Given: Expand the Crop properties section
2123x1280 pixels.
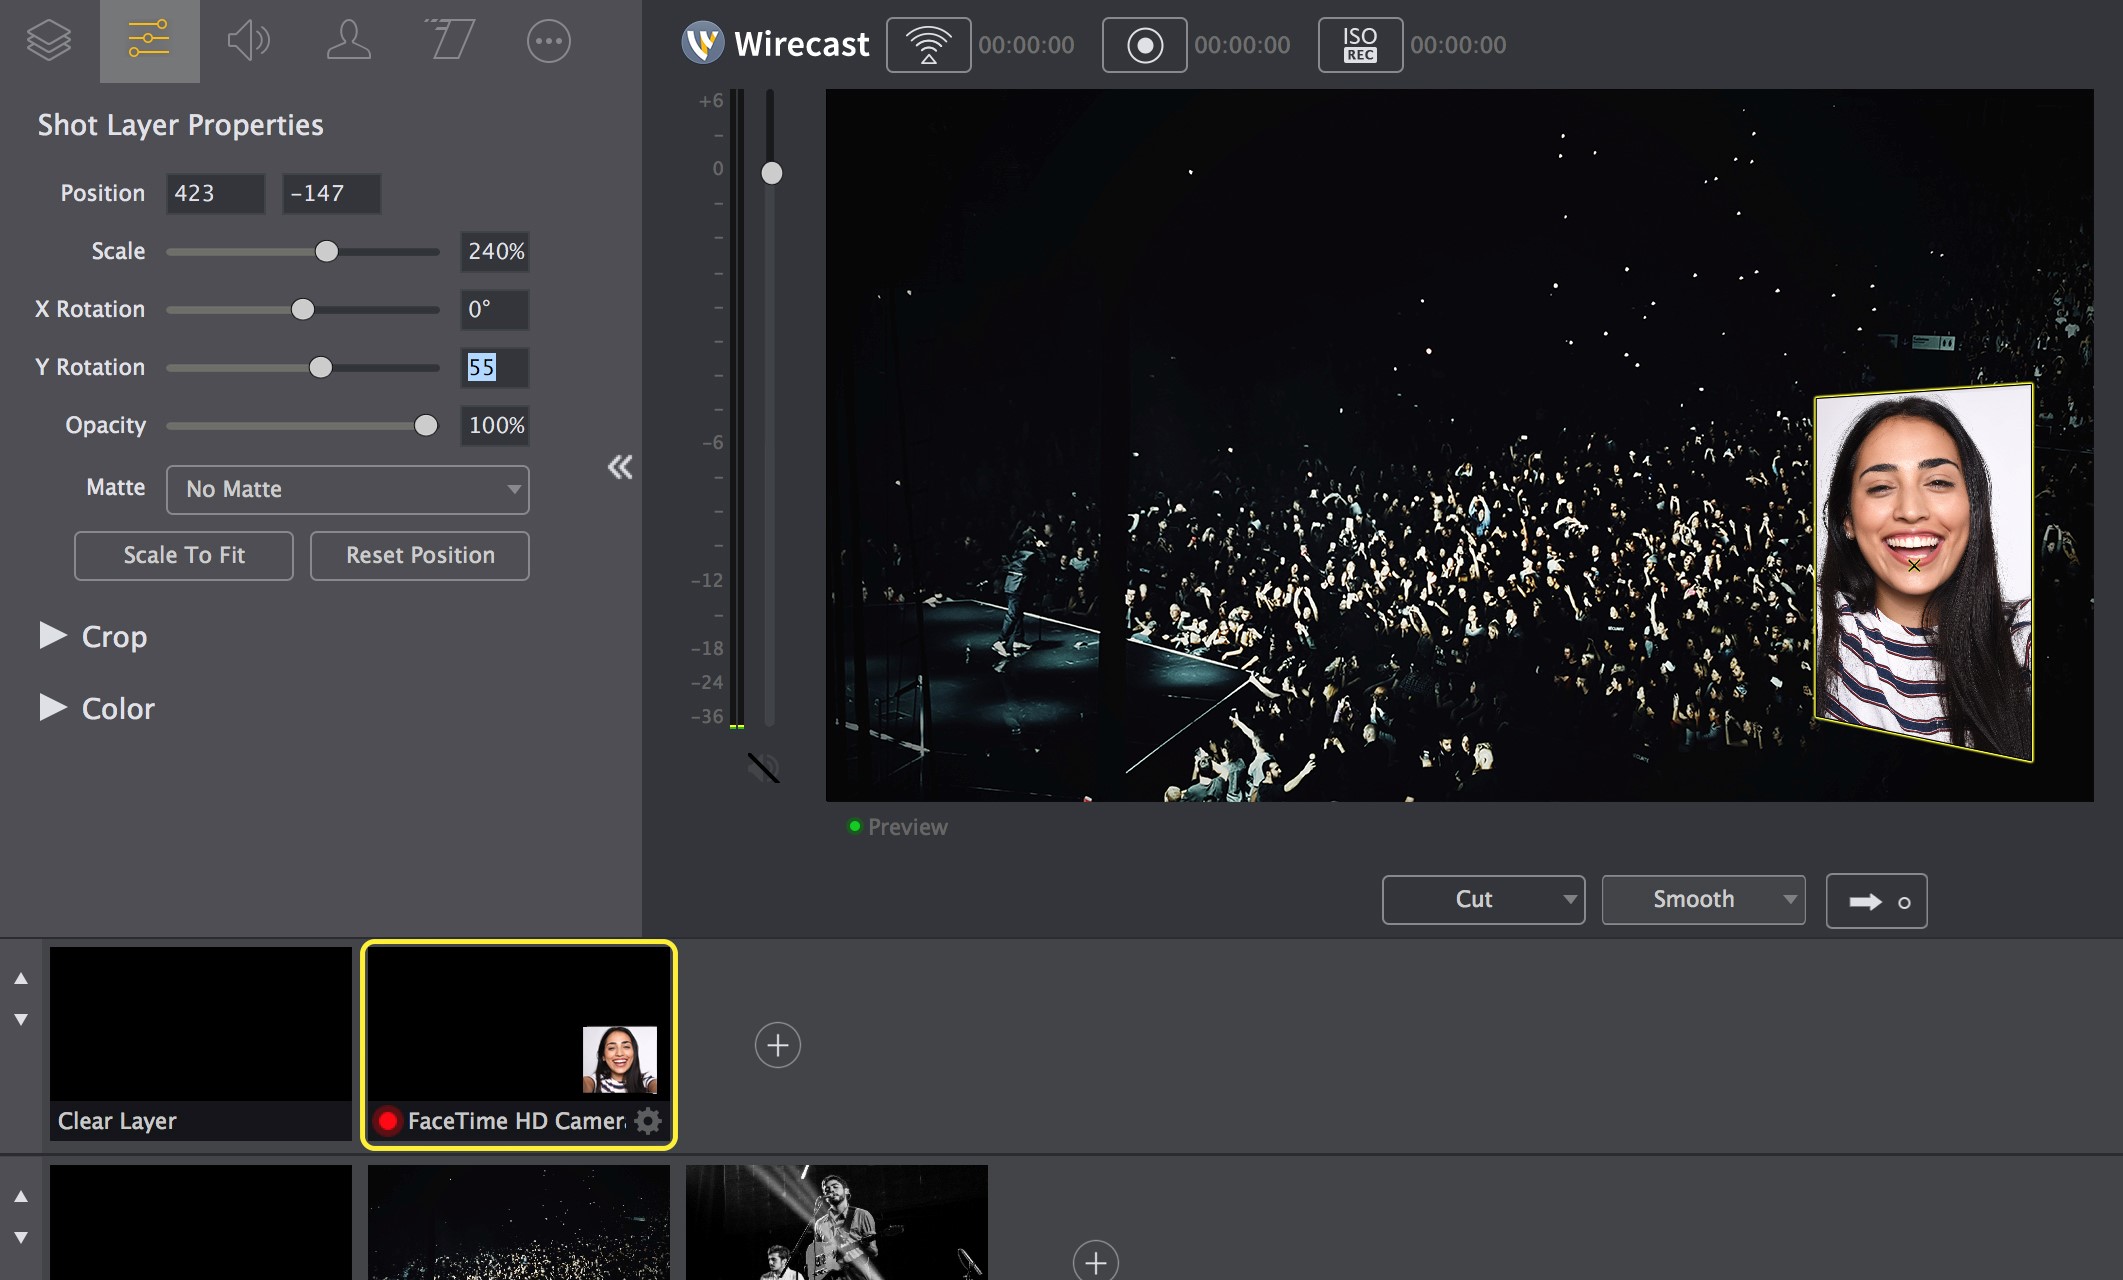Looking at the screenshot, I should [x=53, y=635].
